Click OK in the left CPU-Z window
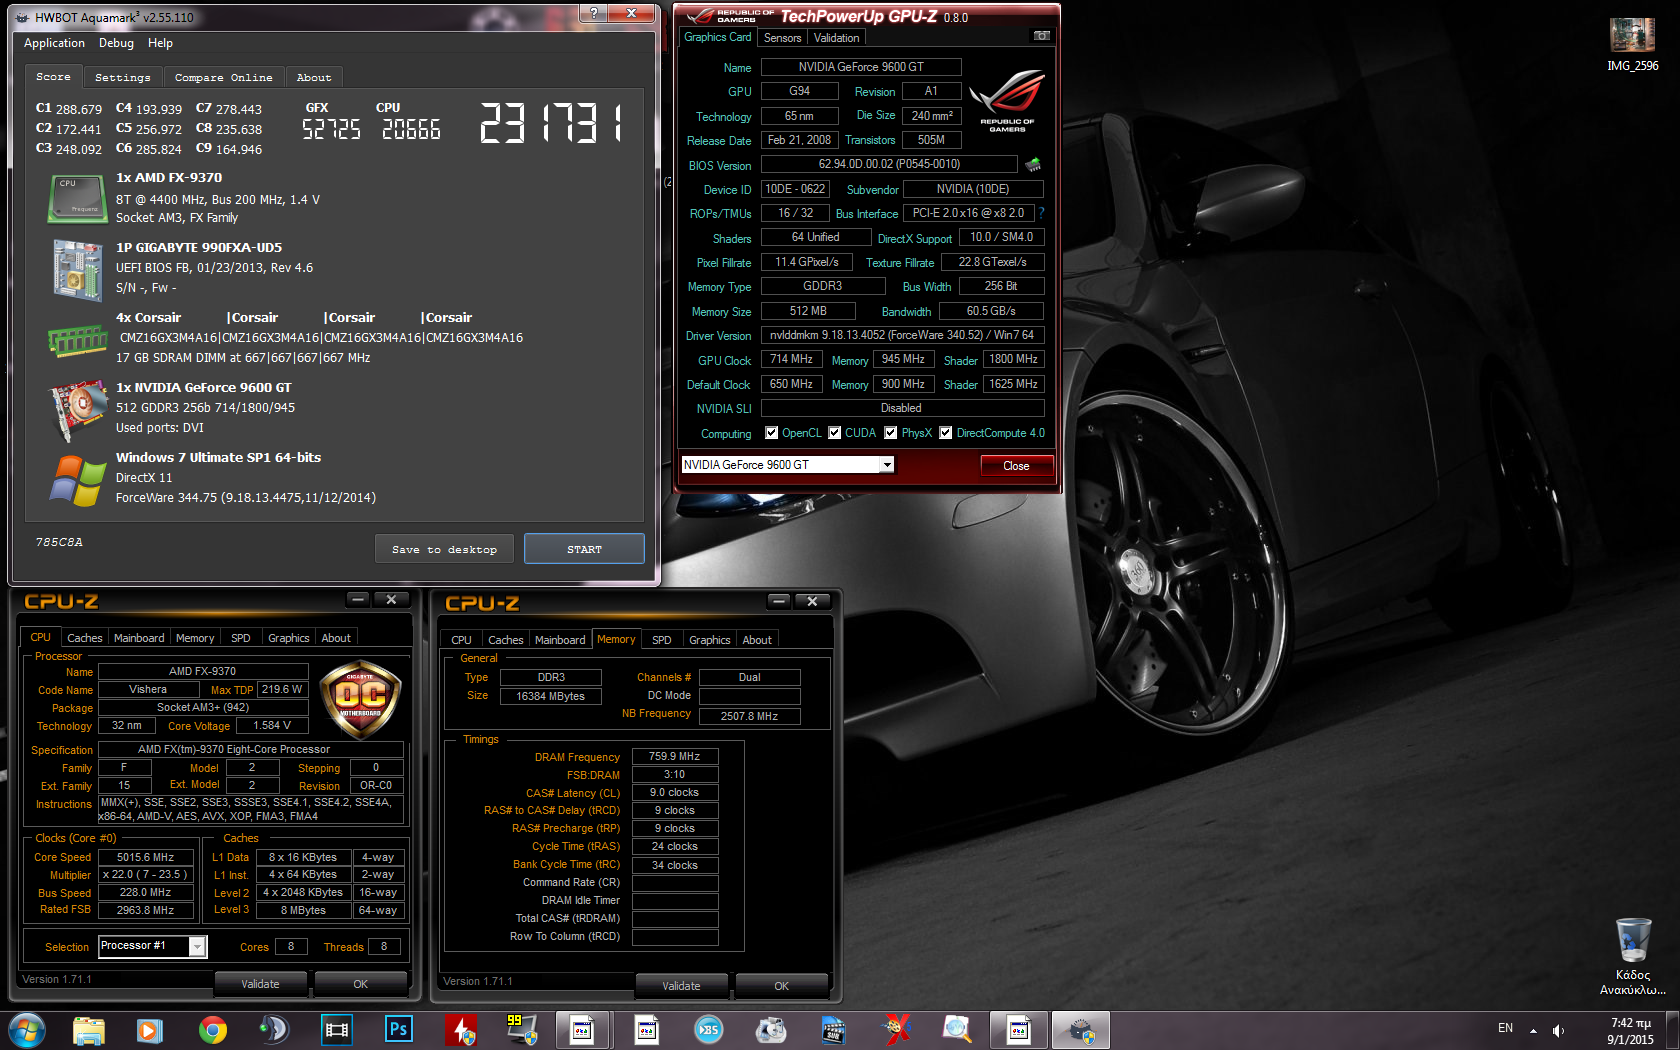This screenshot has height=1050, width=1680. [x=360, y=984]
